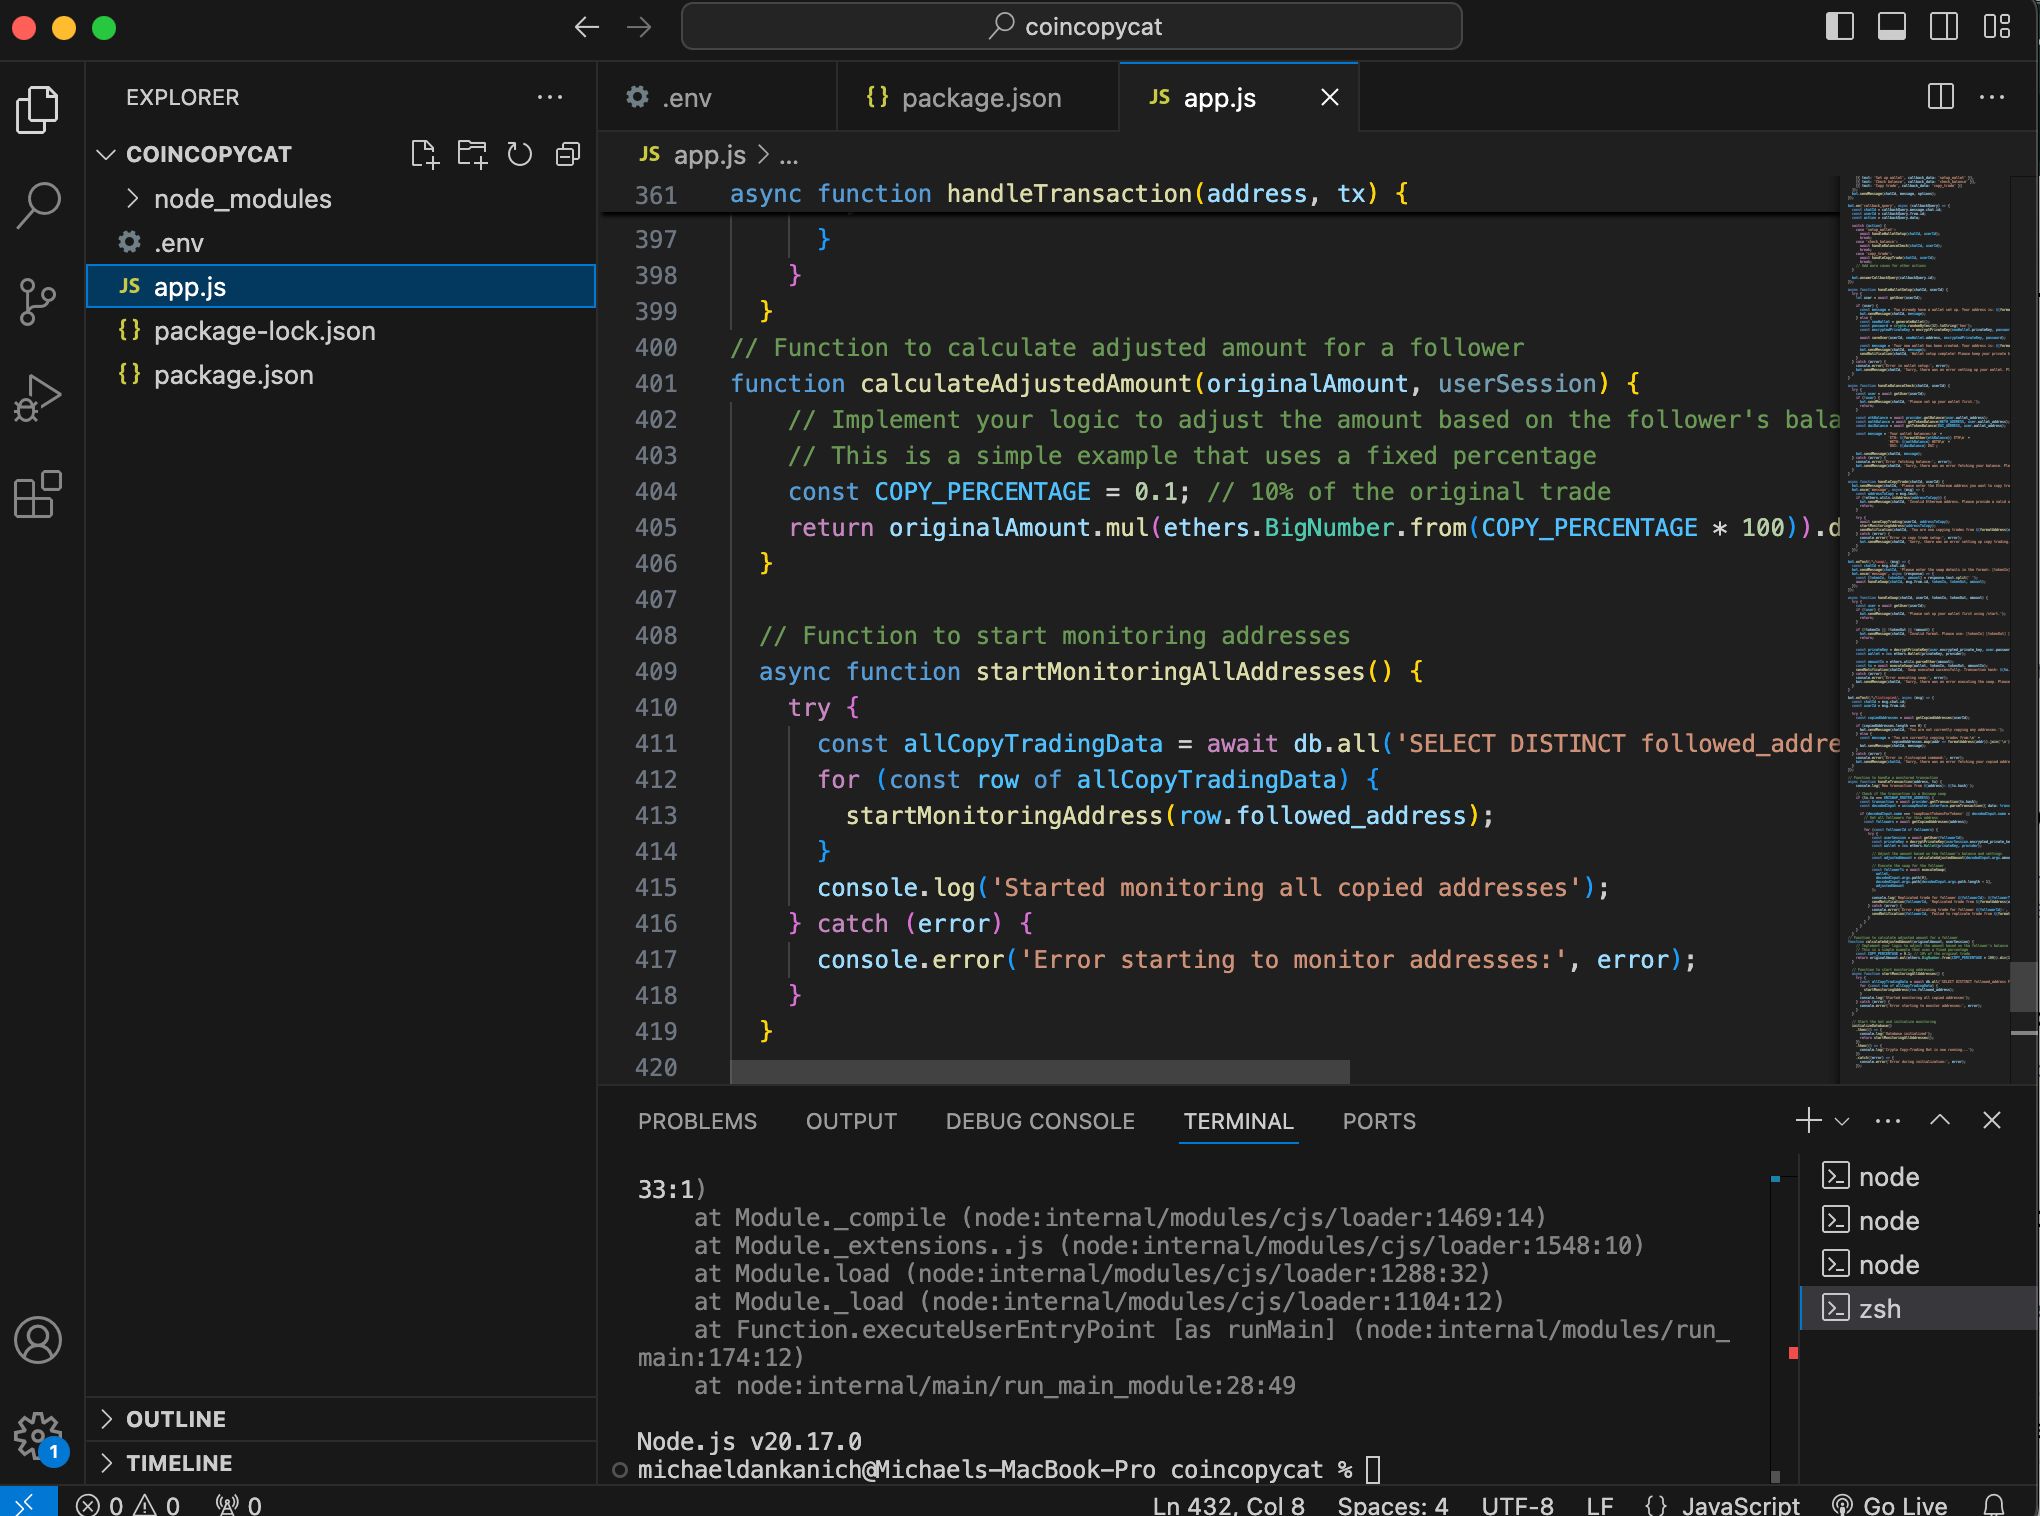
Task: Close the app.js editor tab
Action: pos(1330,97)
